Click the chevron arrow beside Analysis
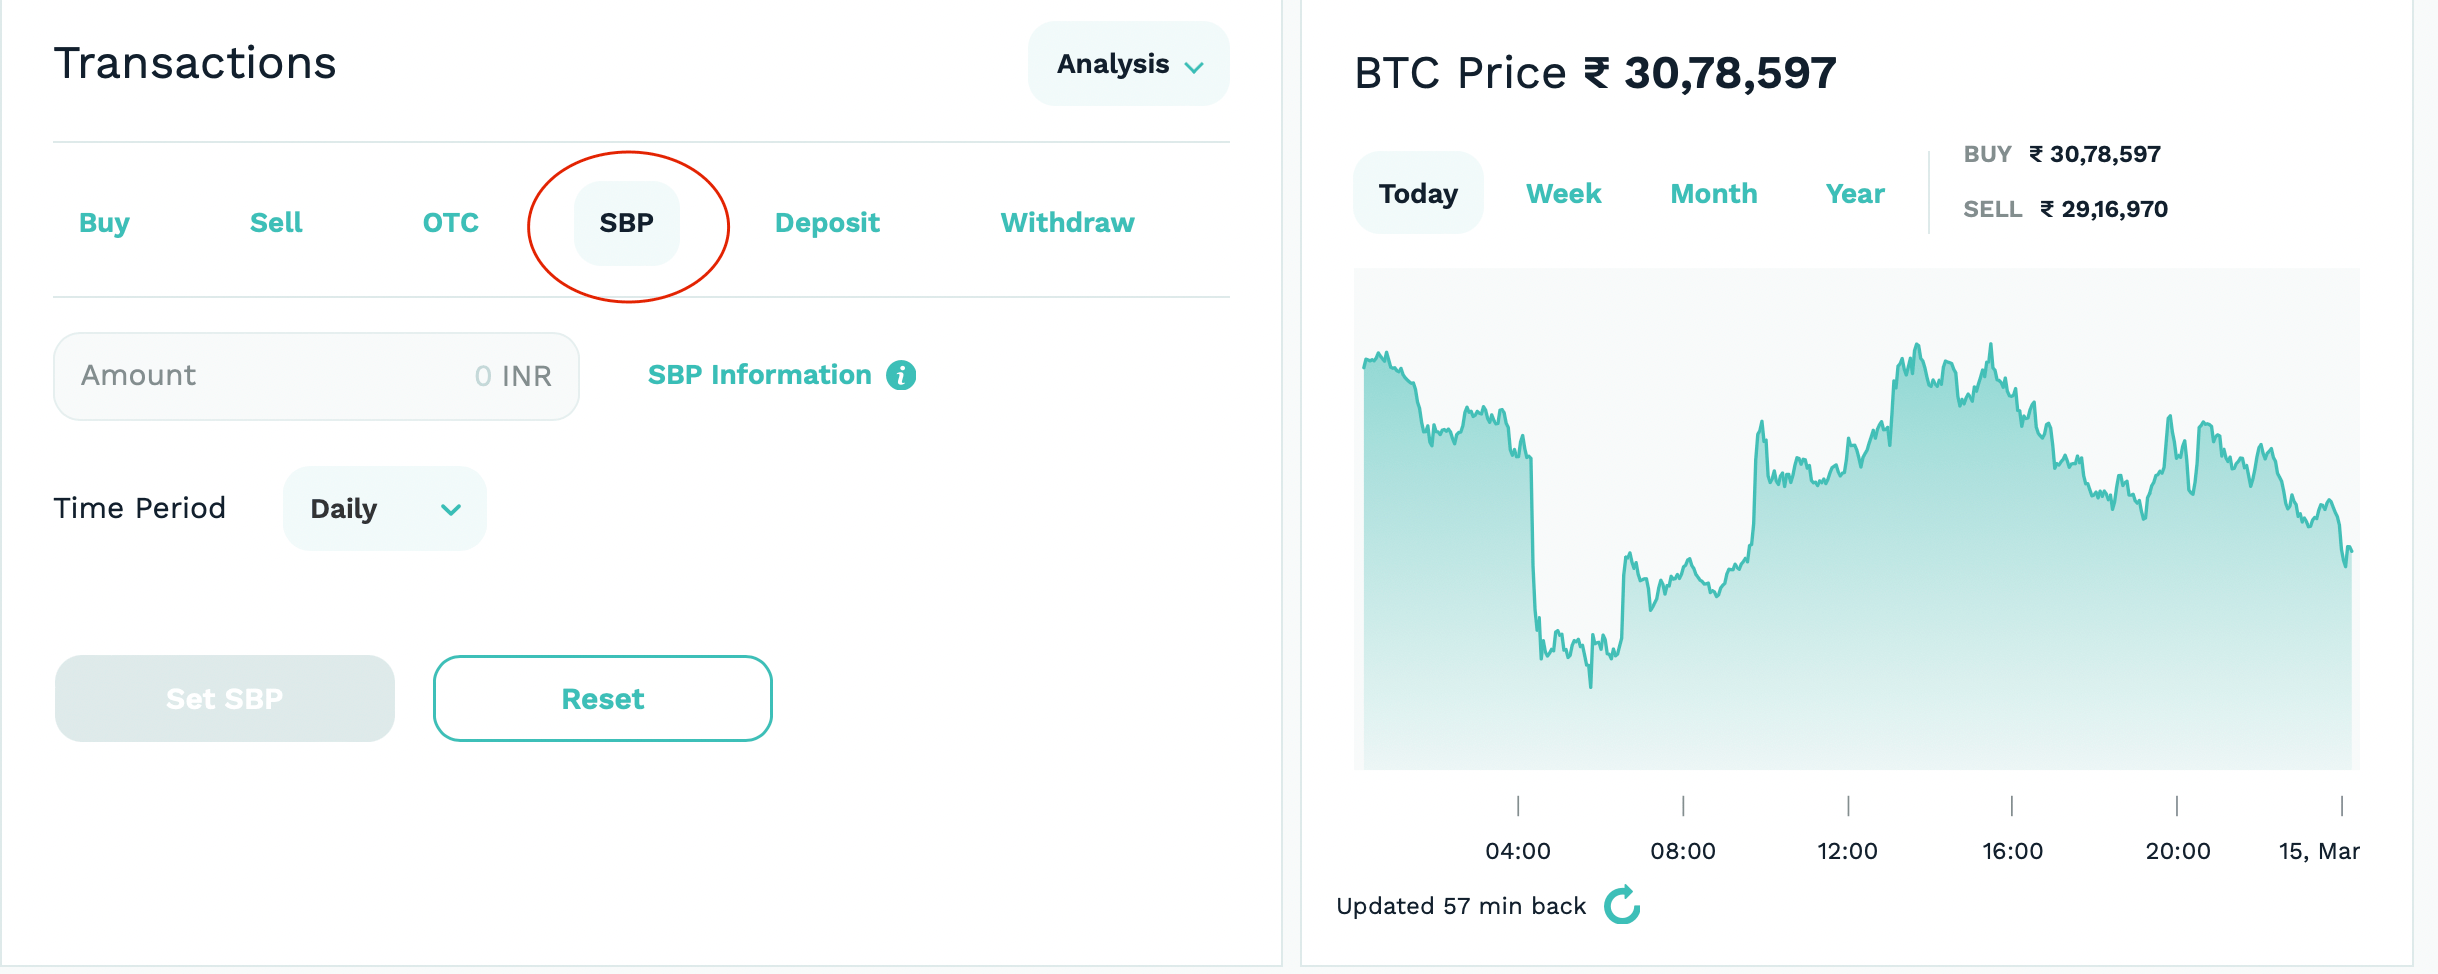 pos(1194,67)
